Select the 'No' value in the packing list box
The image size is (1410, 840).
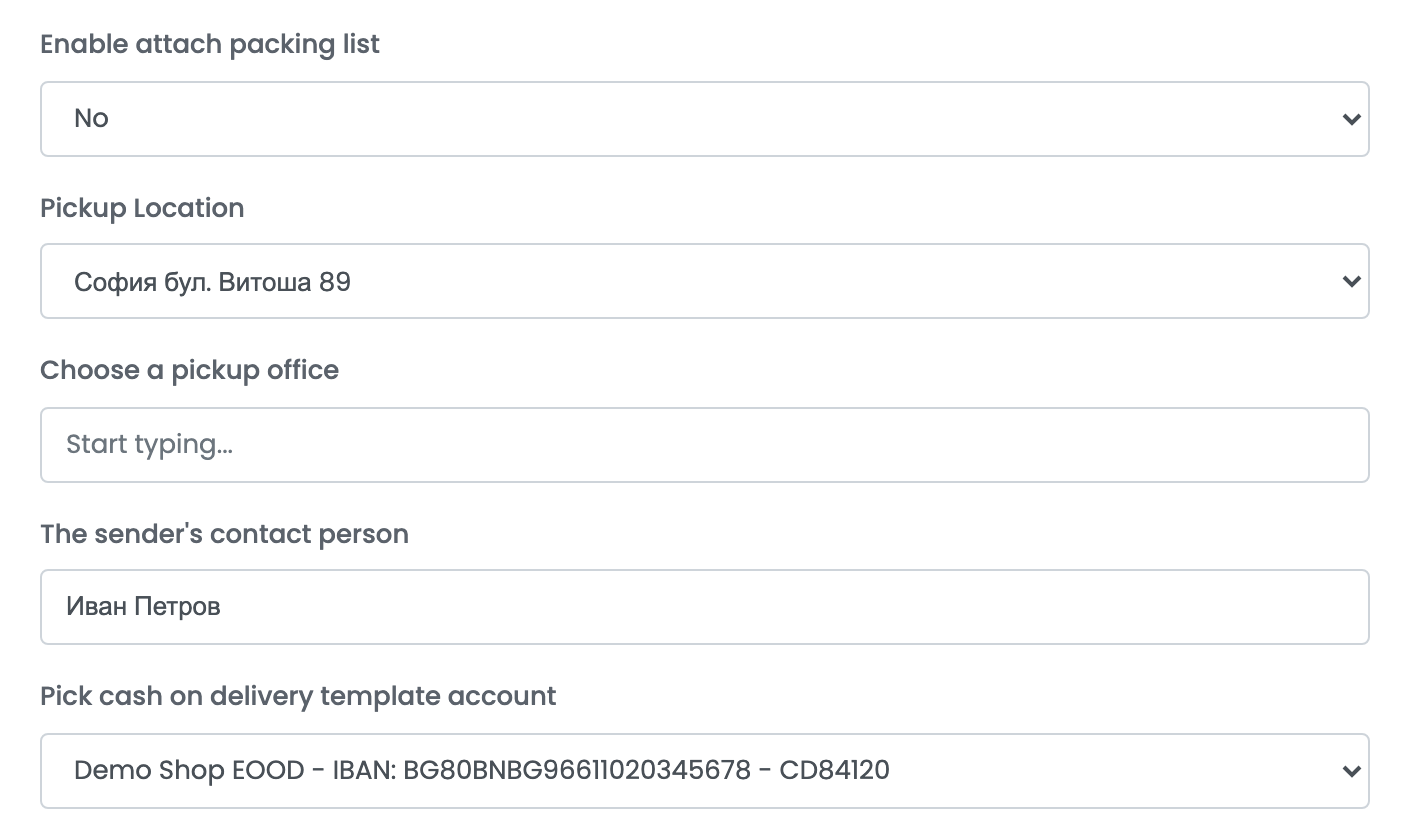91,118
